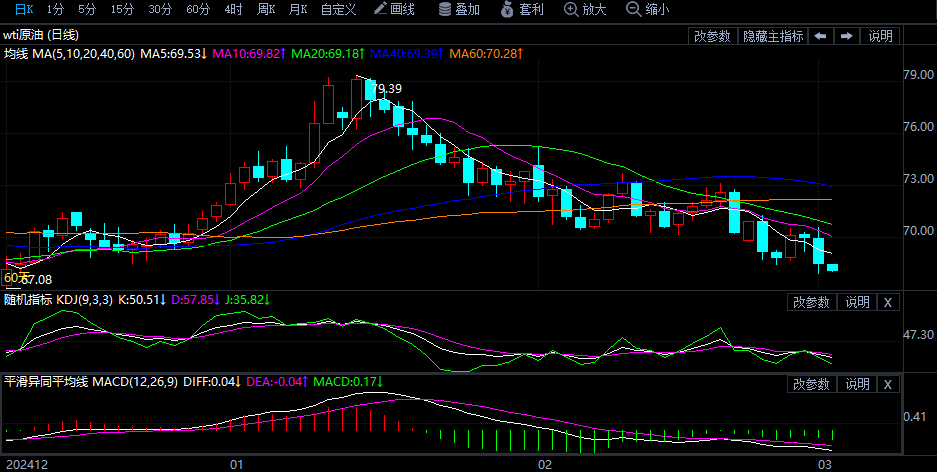Click the 79.39 peak price marker

coord(385,89)
